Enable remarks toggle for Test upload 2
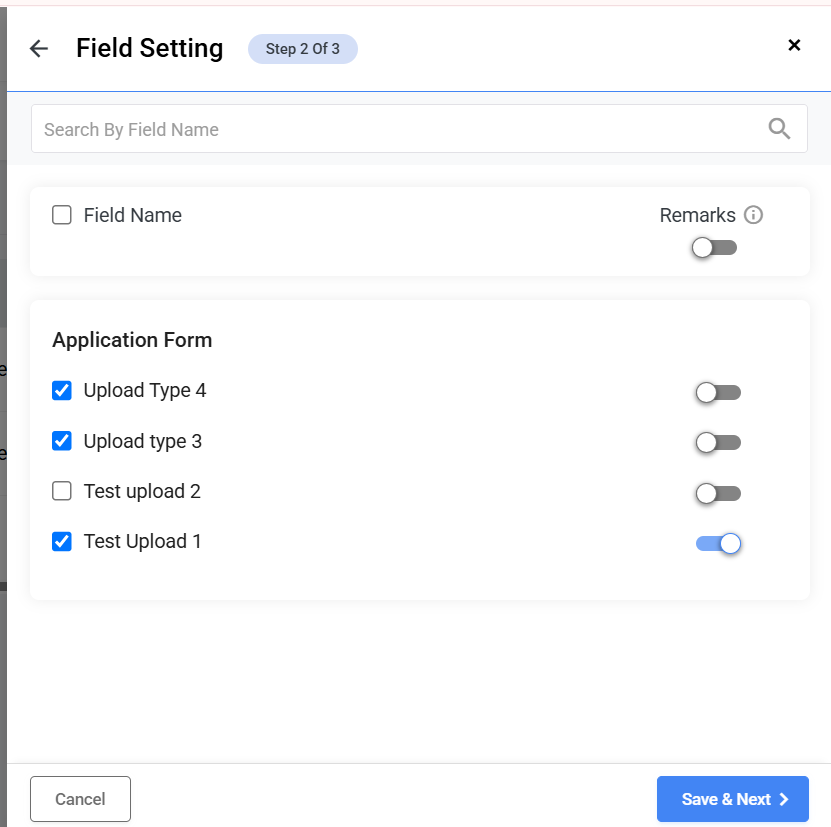The image size is (831, 827). 718,494
